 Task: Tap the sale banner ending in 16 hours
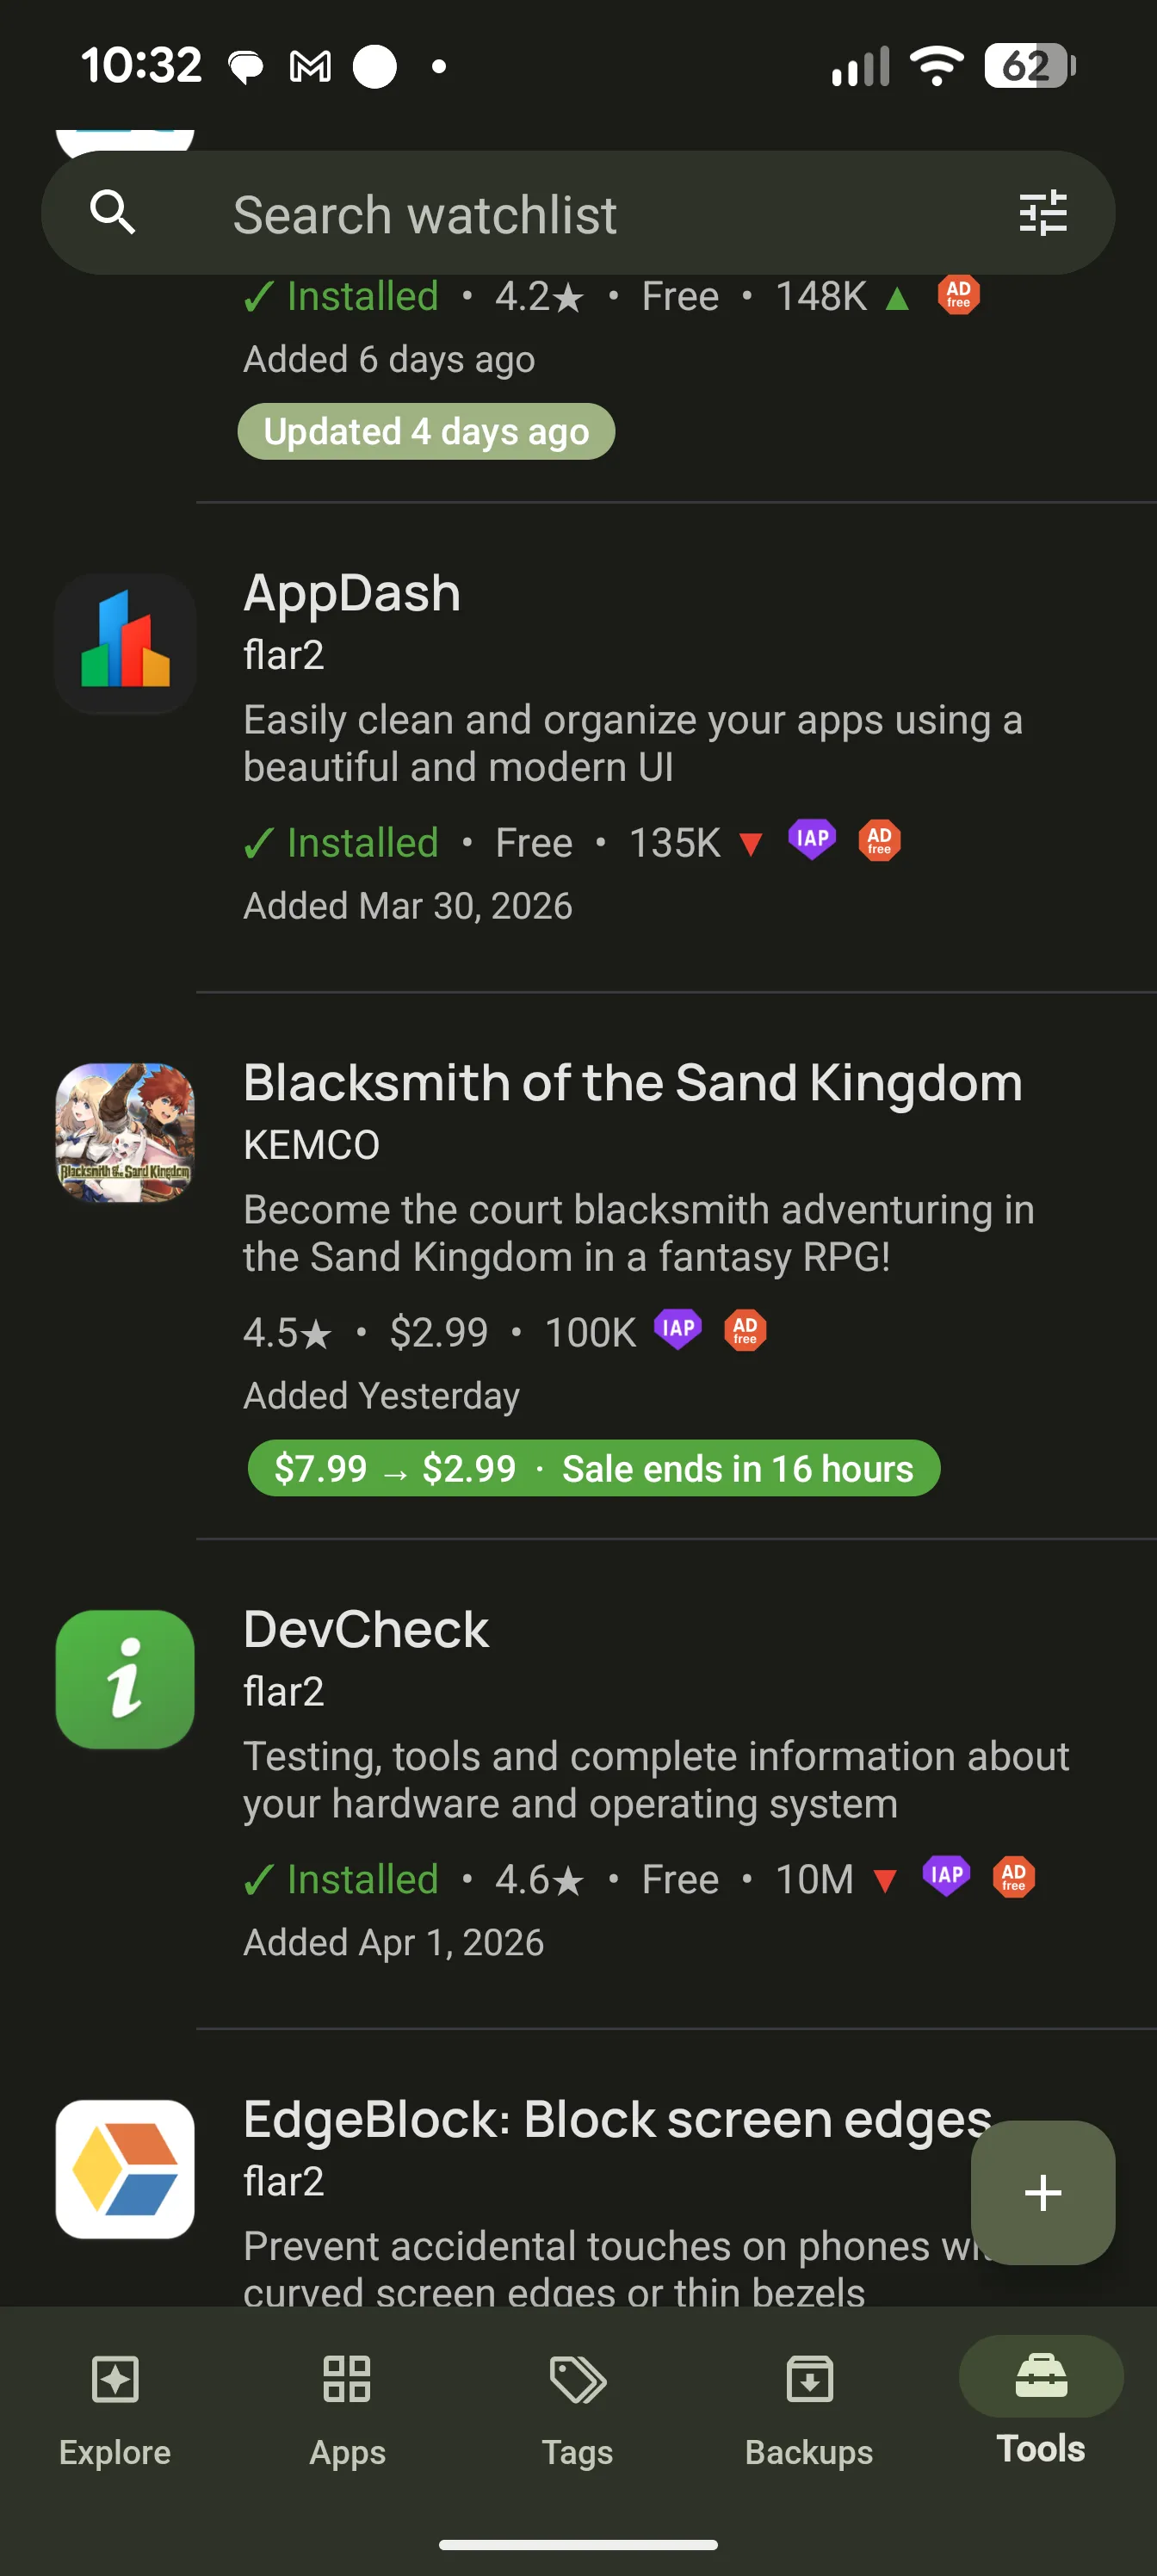594,1468
